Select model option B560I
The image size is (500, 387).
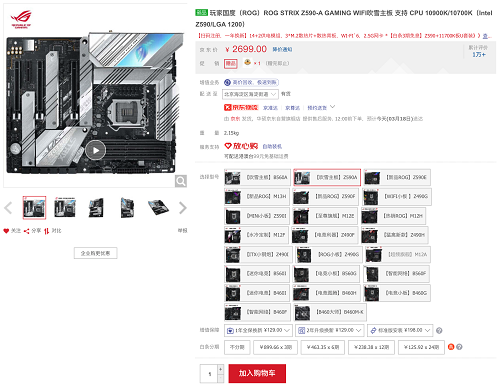tap(257, 274)
